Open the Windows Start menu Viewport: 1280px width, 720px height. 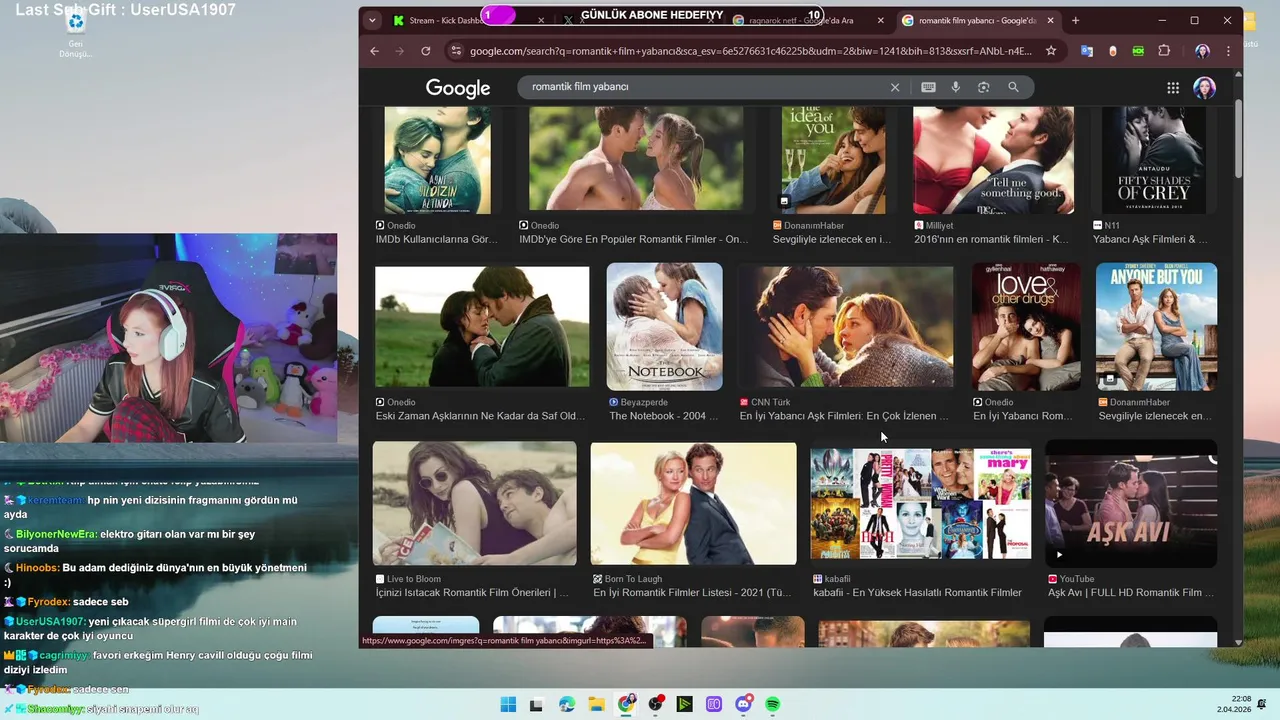(x=508, y=704)
